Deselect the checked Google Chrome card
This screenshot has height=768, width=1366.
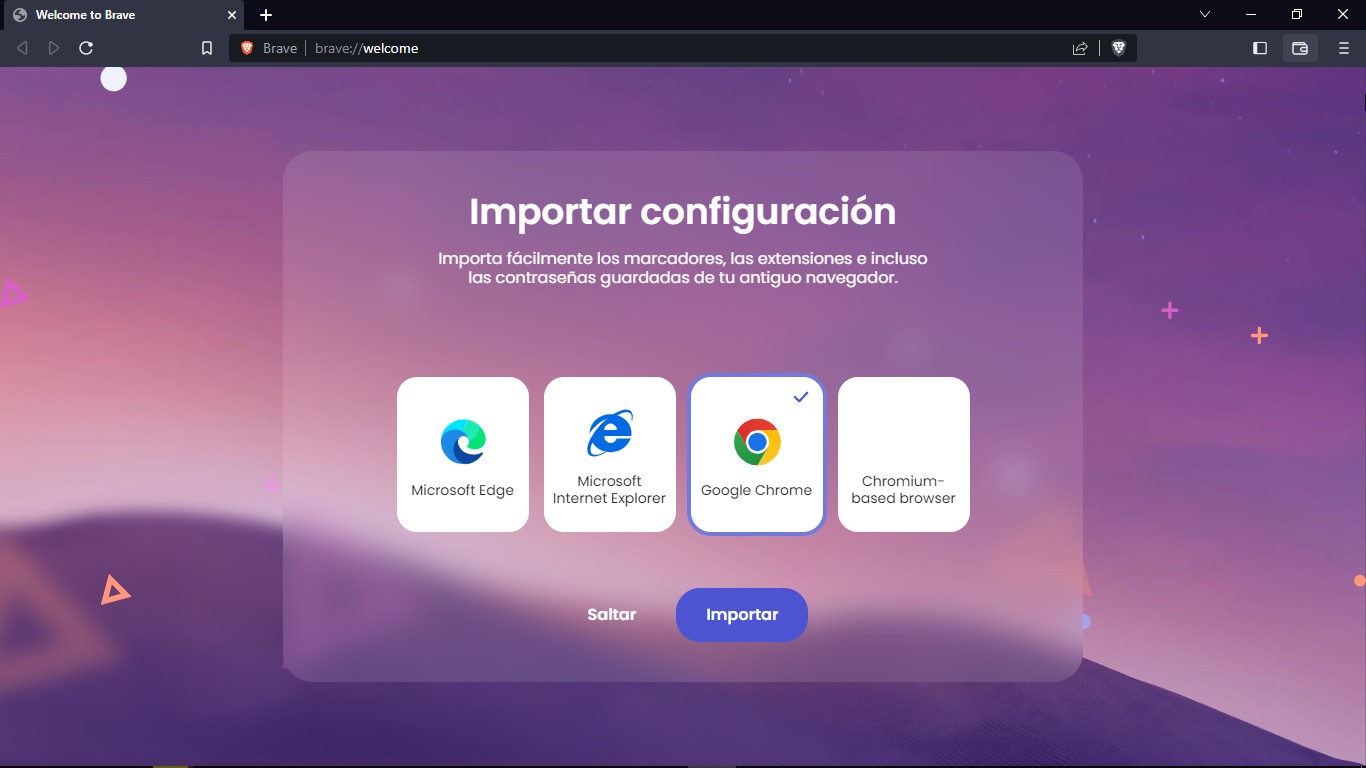(757, 454)
